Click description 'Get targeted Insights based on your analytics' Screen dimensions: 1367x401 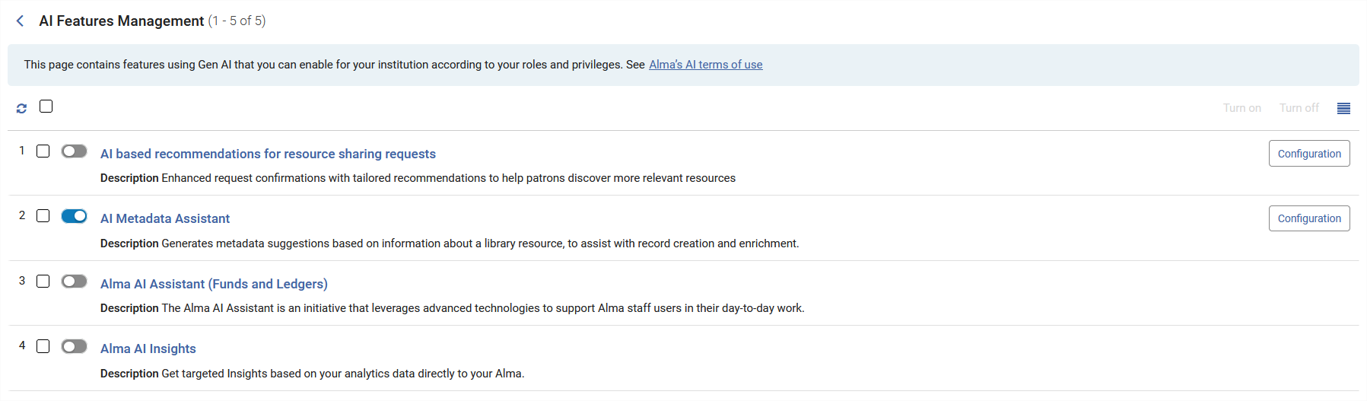pyautogui.click(x=343, y=374)
